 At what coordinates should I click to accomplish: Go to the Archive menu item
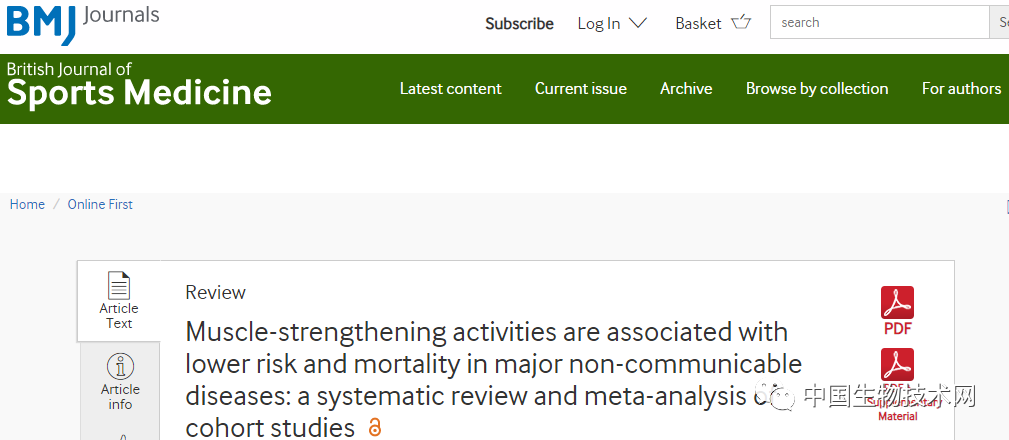(x=686, y=89)
